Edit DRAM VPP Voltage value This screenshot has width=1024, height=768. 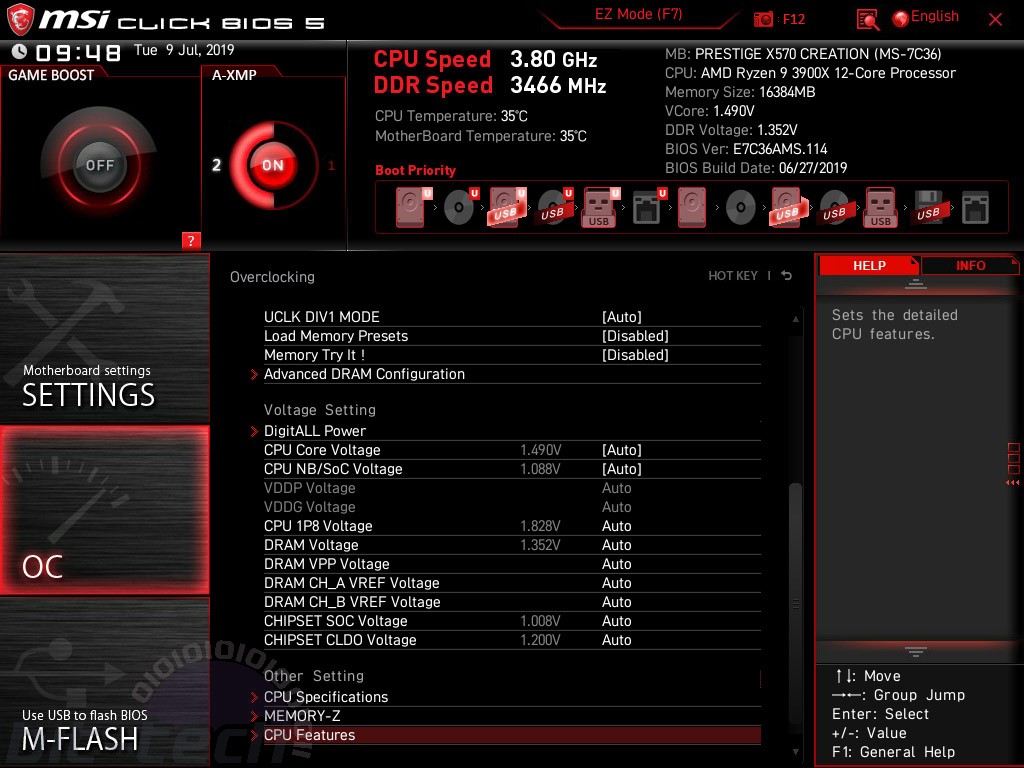click(616, 564)
